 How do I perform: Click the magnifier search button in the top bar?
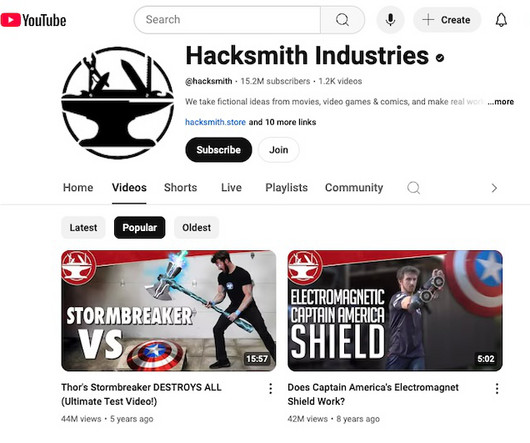[342, 20]
